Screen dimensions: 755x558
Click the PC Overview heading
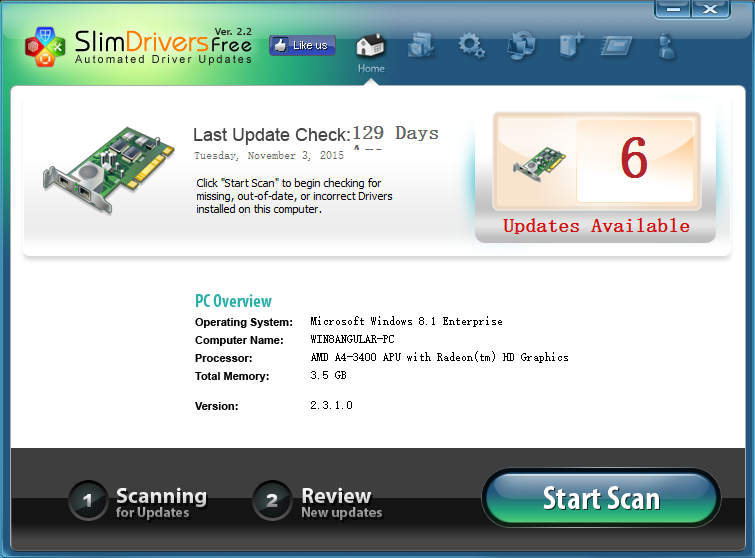[233, 301]
